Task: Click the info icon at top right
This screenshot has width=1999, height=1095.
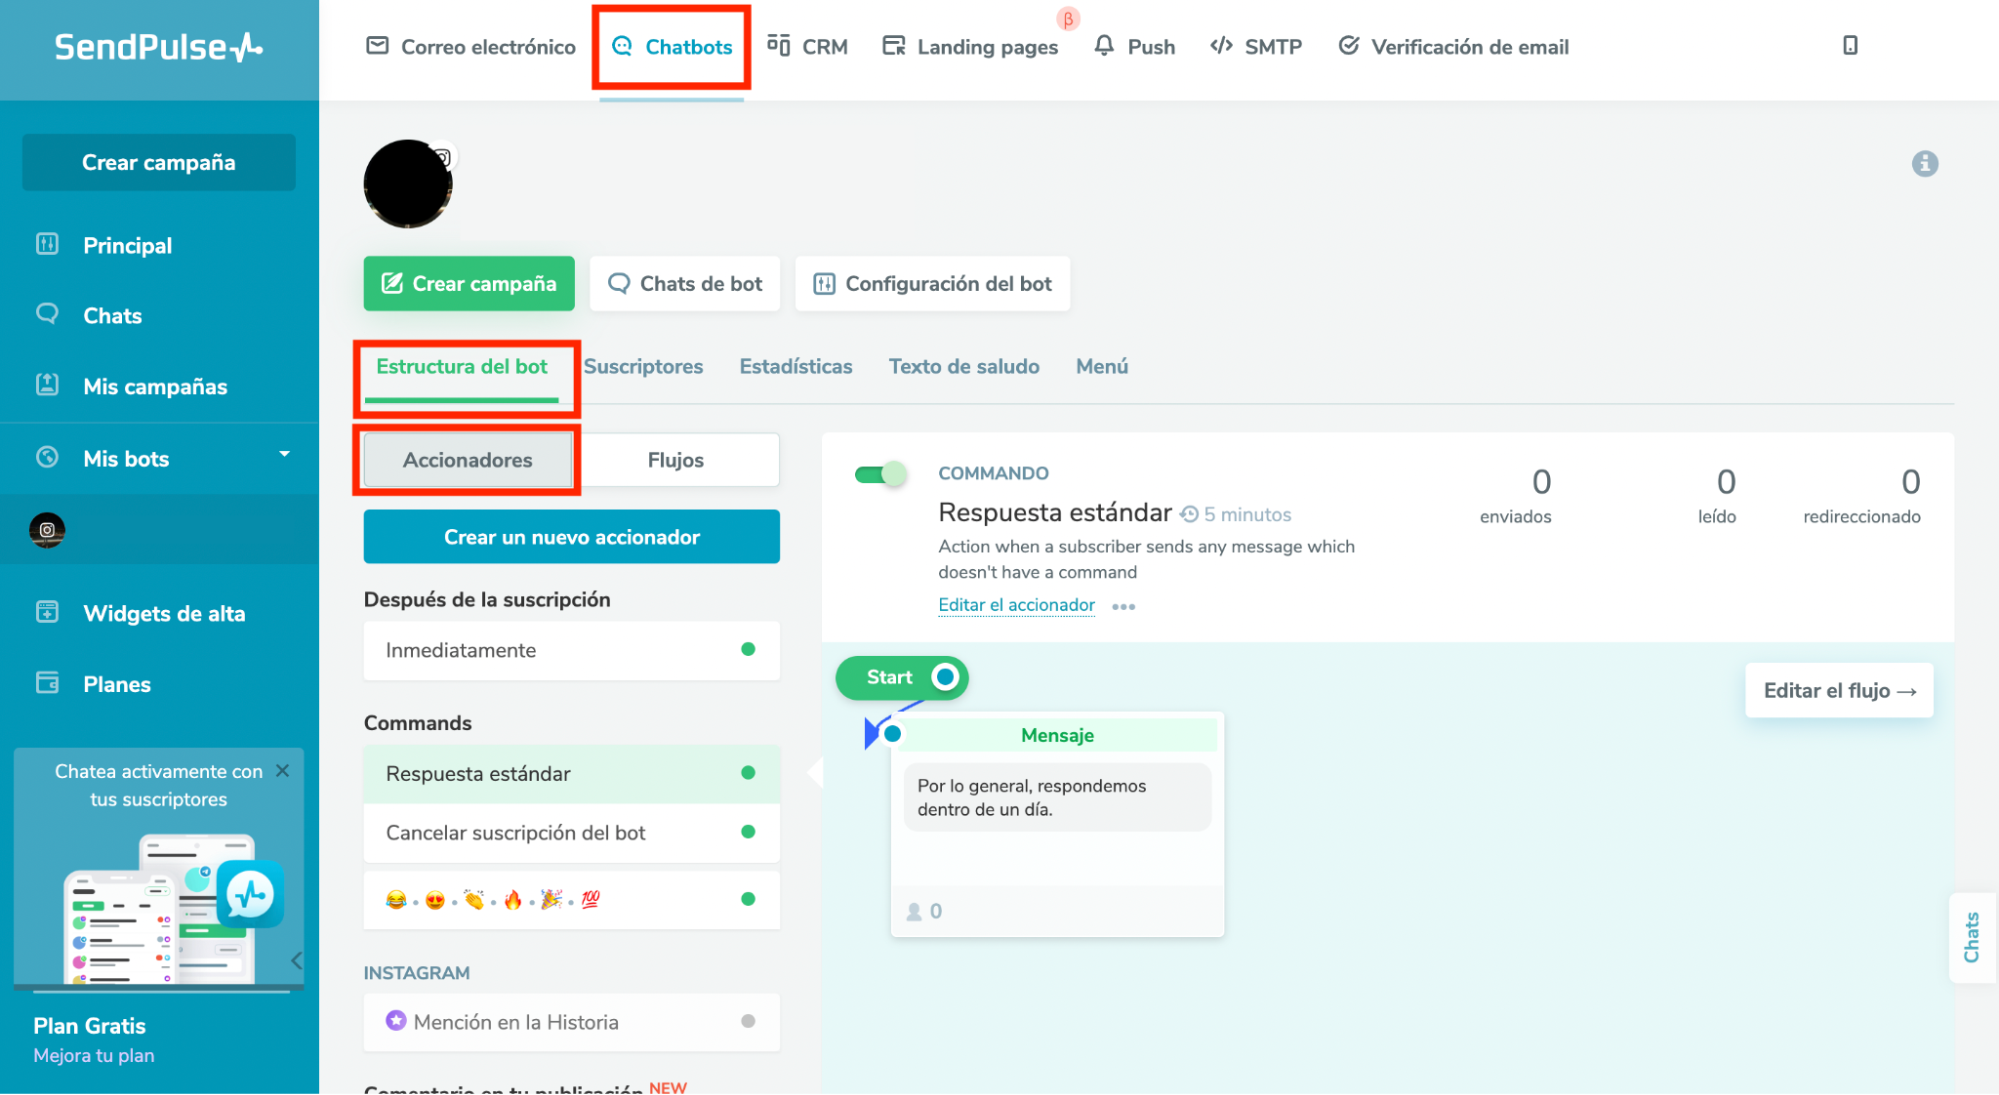Action: tap(1925, 163)
